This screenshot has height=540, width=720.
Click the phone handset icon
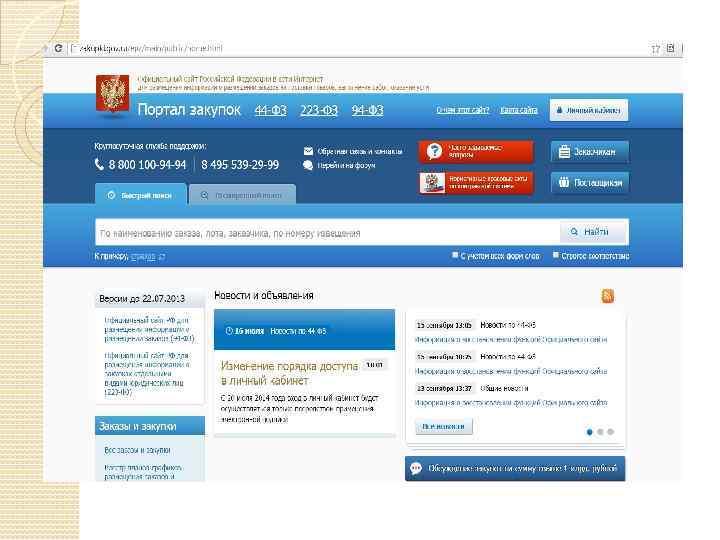click(x=99, y=164)
